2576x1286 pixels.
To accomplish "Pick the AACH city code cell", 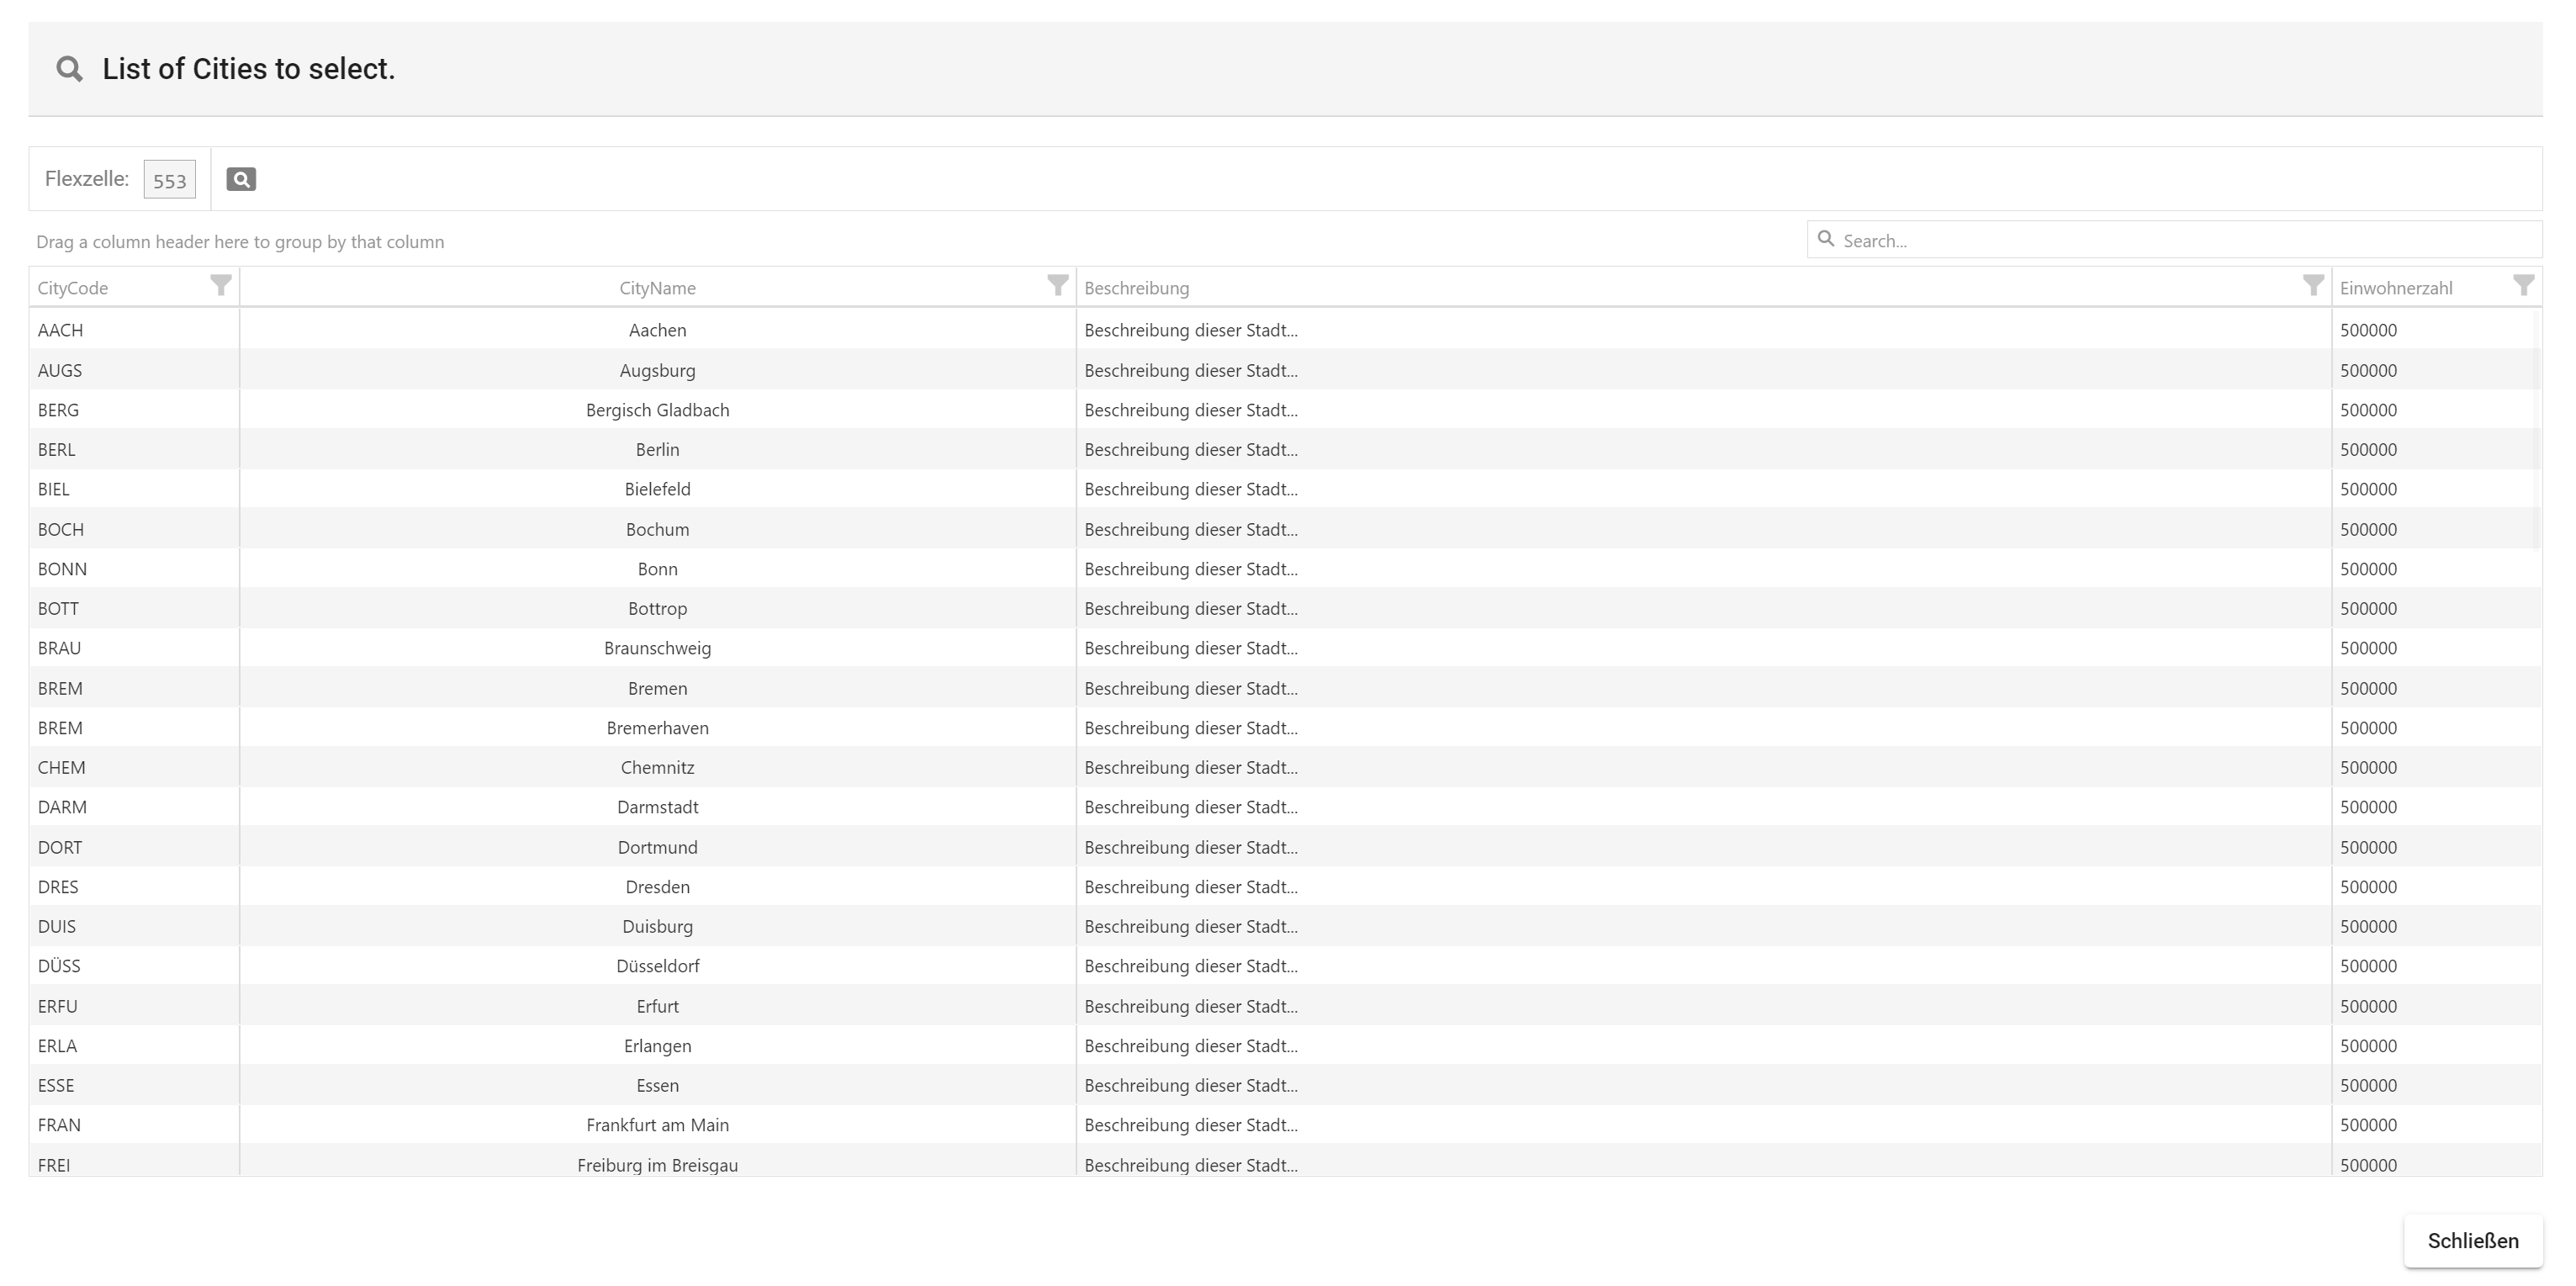I will click(61, 330).
